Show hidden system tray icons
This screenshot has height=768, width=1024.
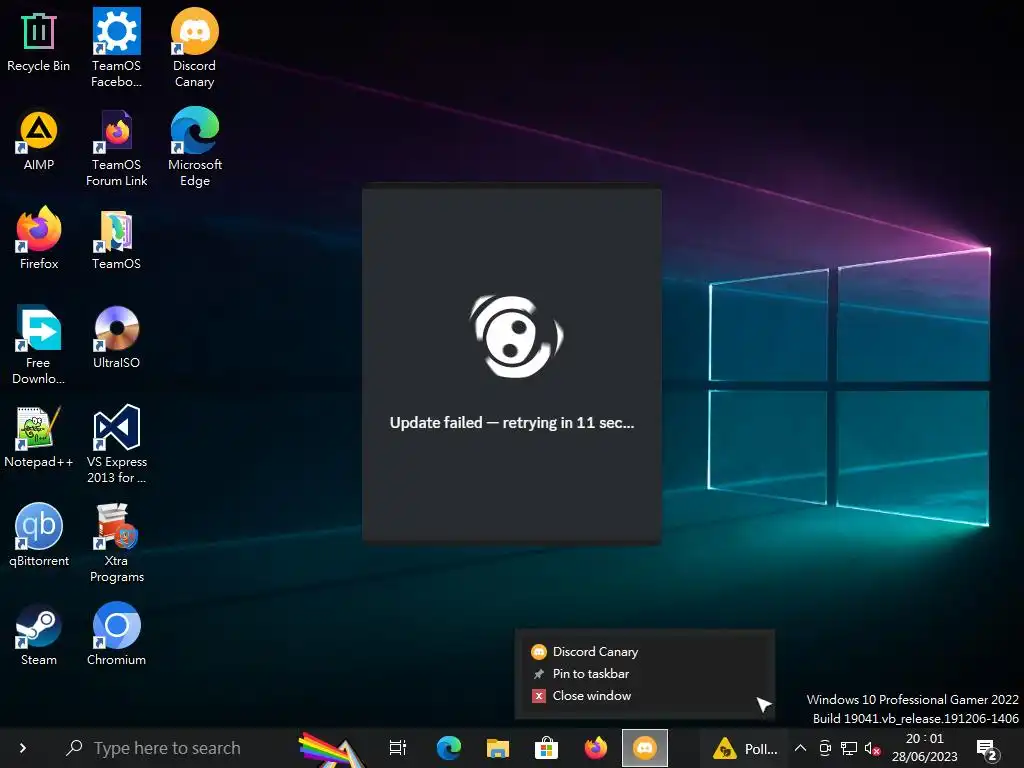coord(800,748)
